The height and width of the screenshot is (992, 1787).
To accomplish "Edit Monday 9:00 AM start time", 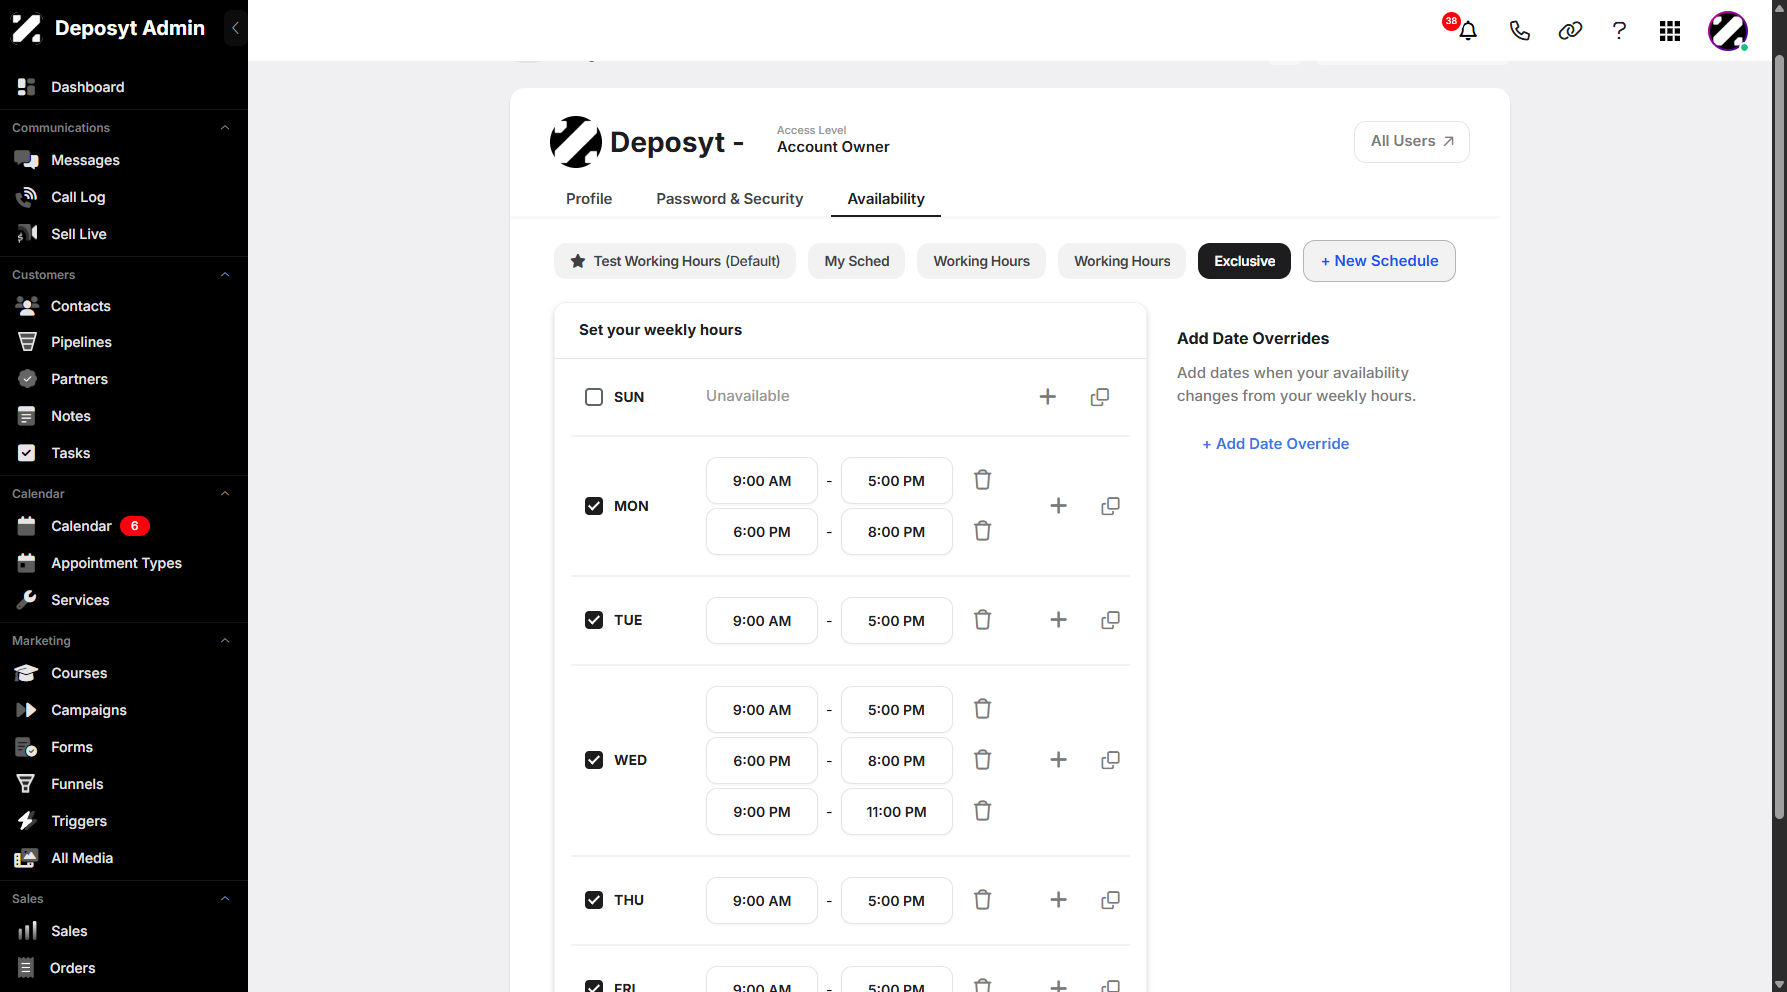I will (x=762, y=481).
